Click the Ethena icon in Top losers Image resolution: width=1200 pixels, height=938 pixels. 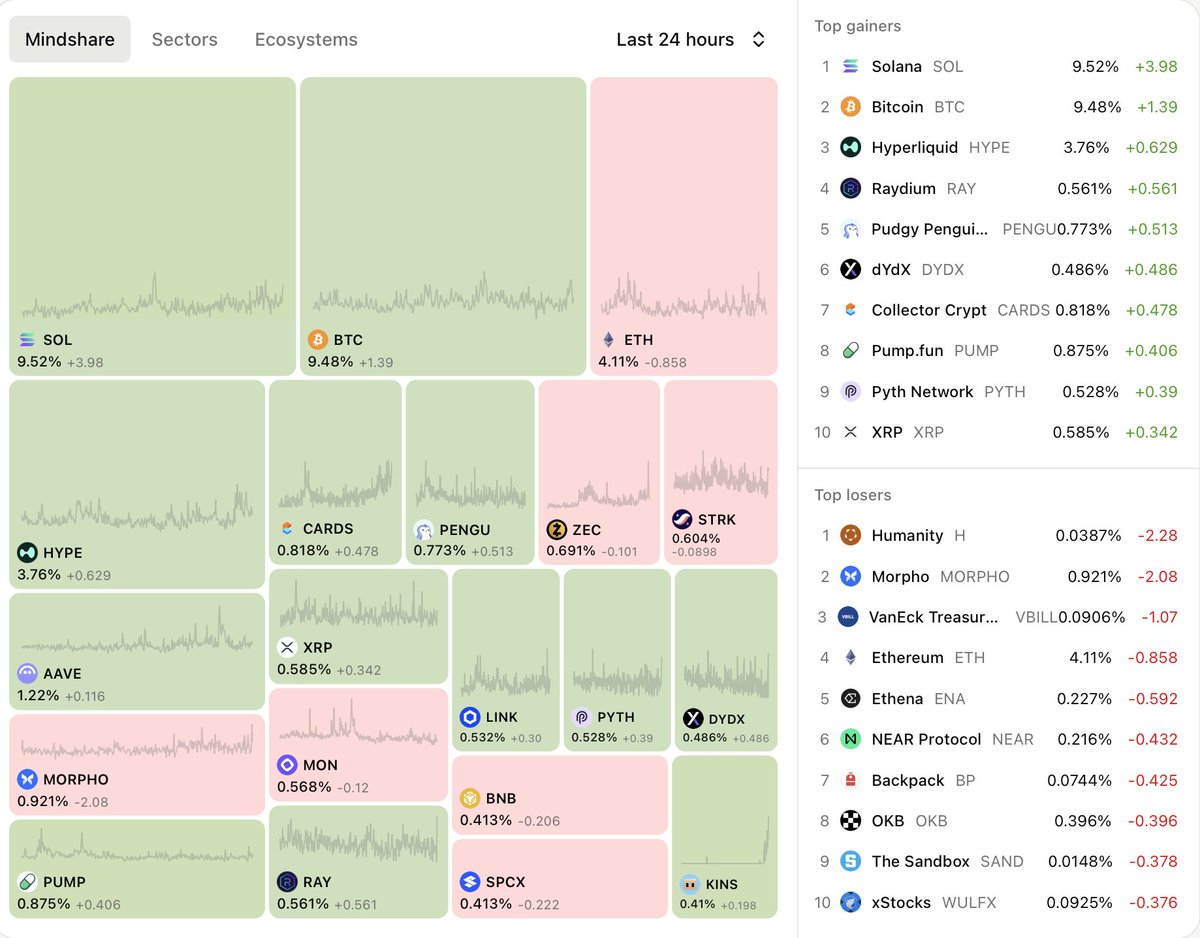pyautogui.click(x=850, y=698)
